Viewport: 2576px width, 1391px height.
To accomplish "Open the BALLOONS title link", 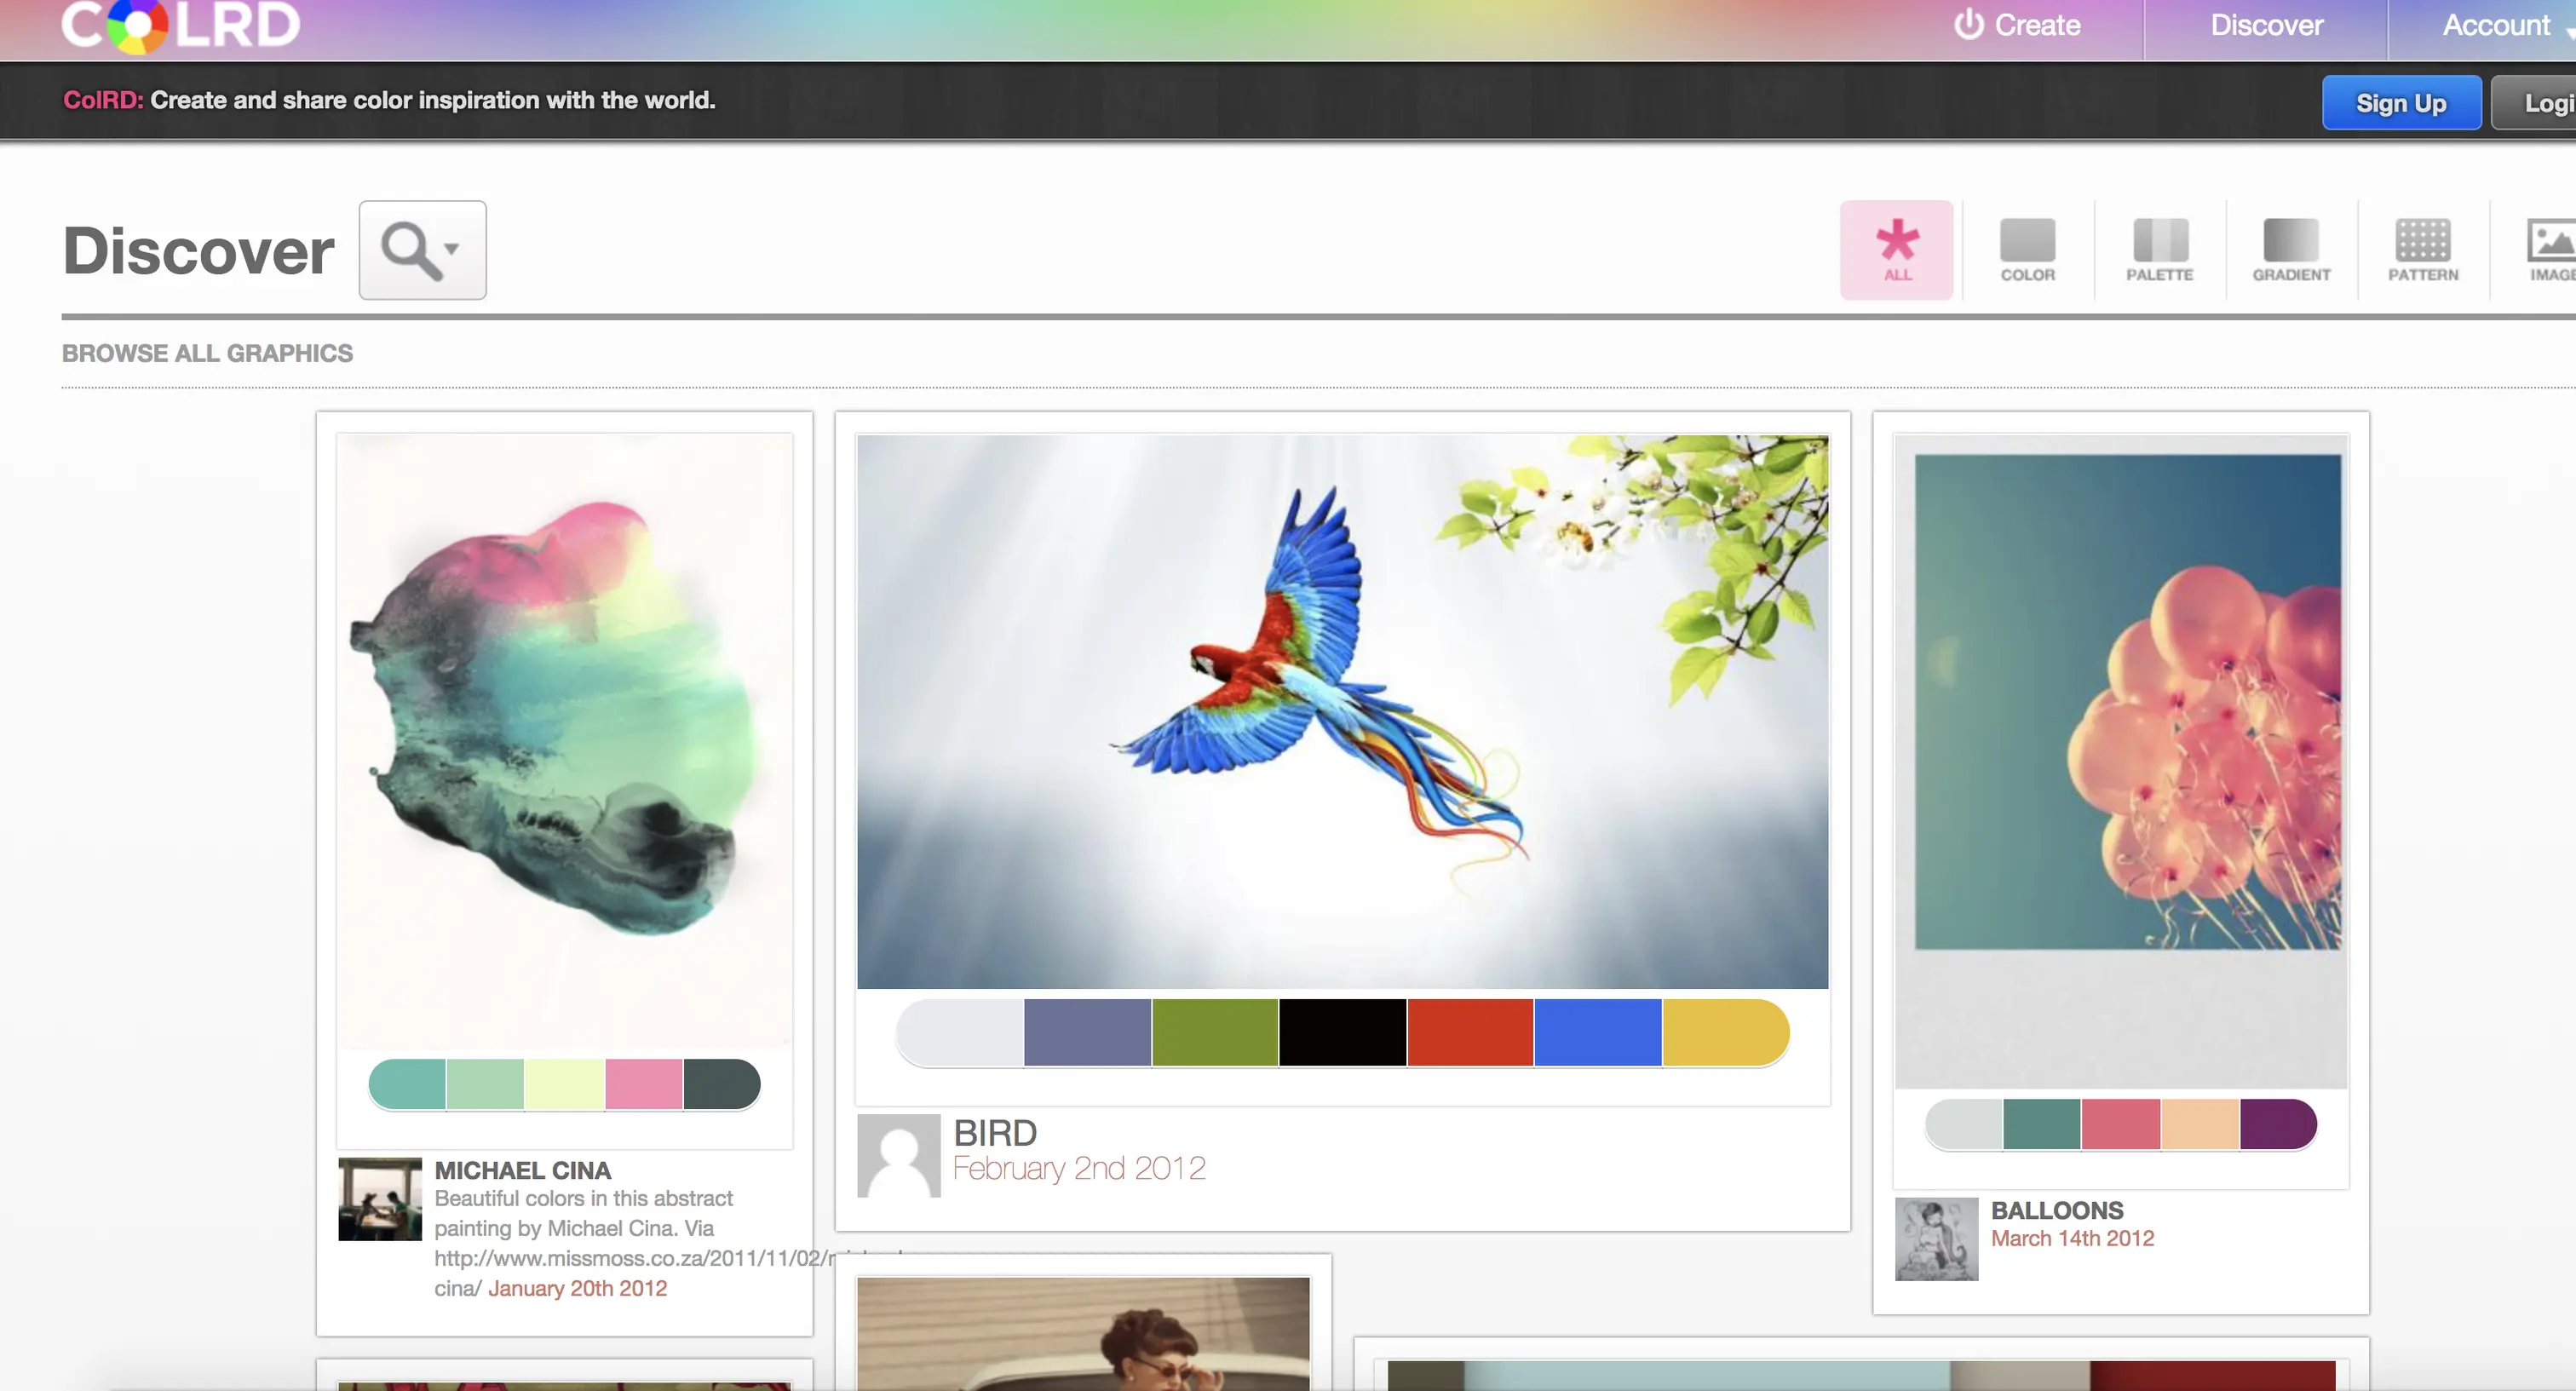I will click(x=2056, y=1210).
